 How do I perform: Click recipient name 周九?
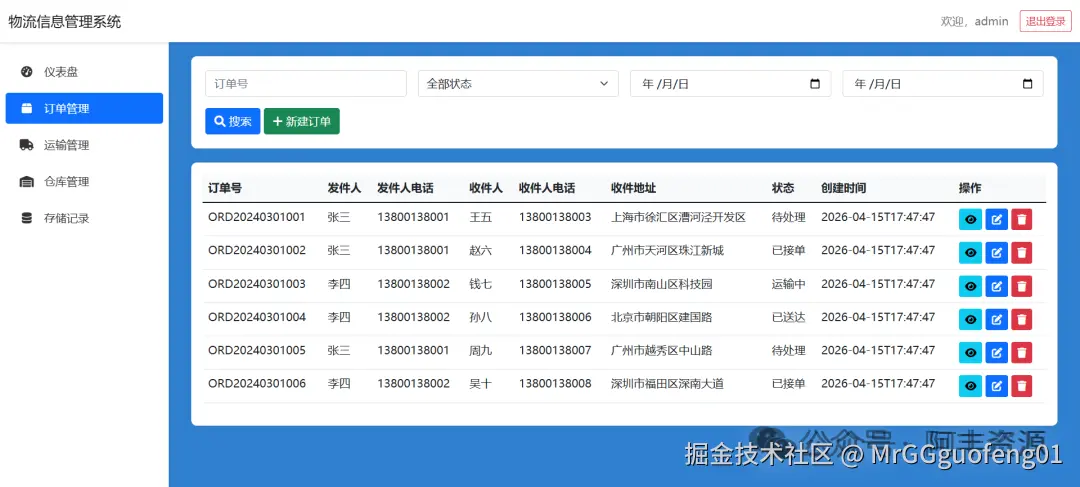(481, 350)
